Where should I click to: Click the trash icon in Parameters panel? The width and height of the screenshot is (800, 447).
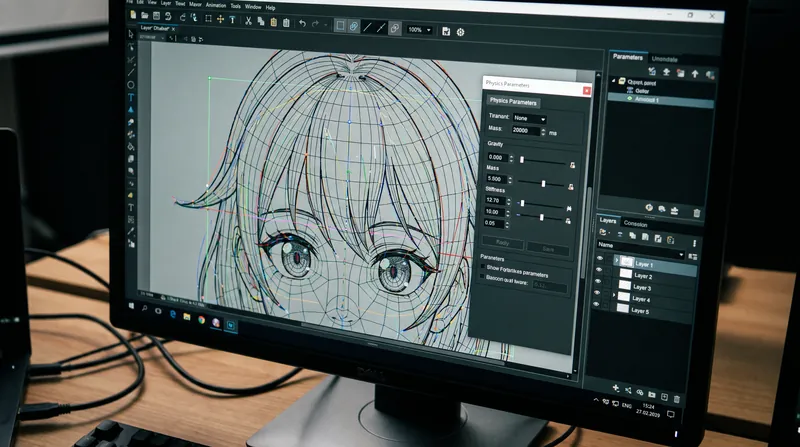coord(697,213)
